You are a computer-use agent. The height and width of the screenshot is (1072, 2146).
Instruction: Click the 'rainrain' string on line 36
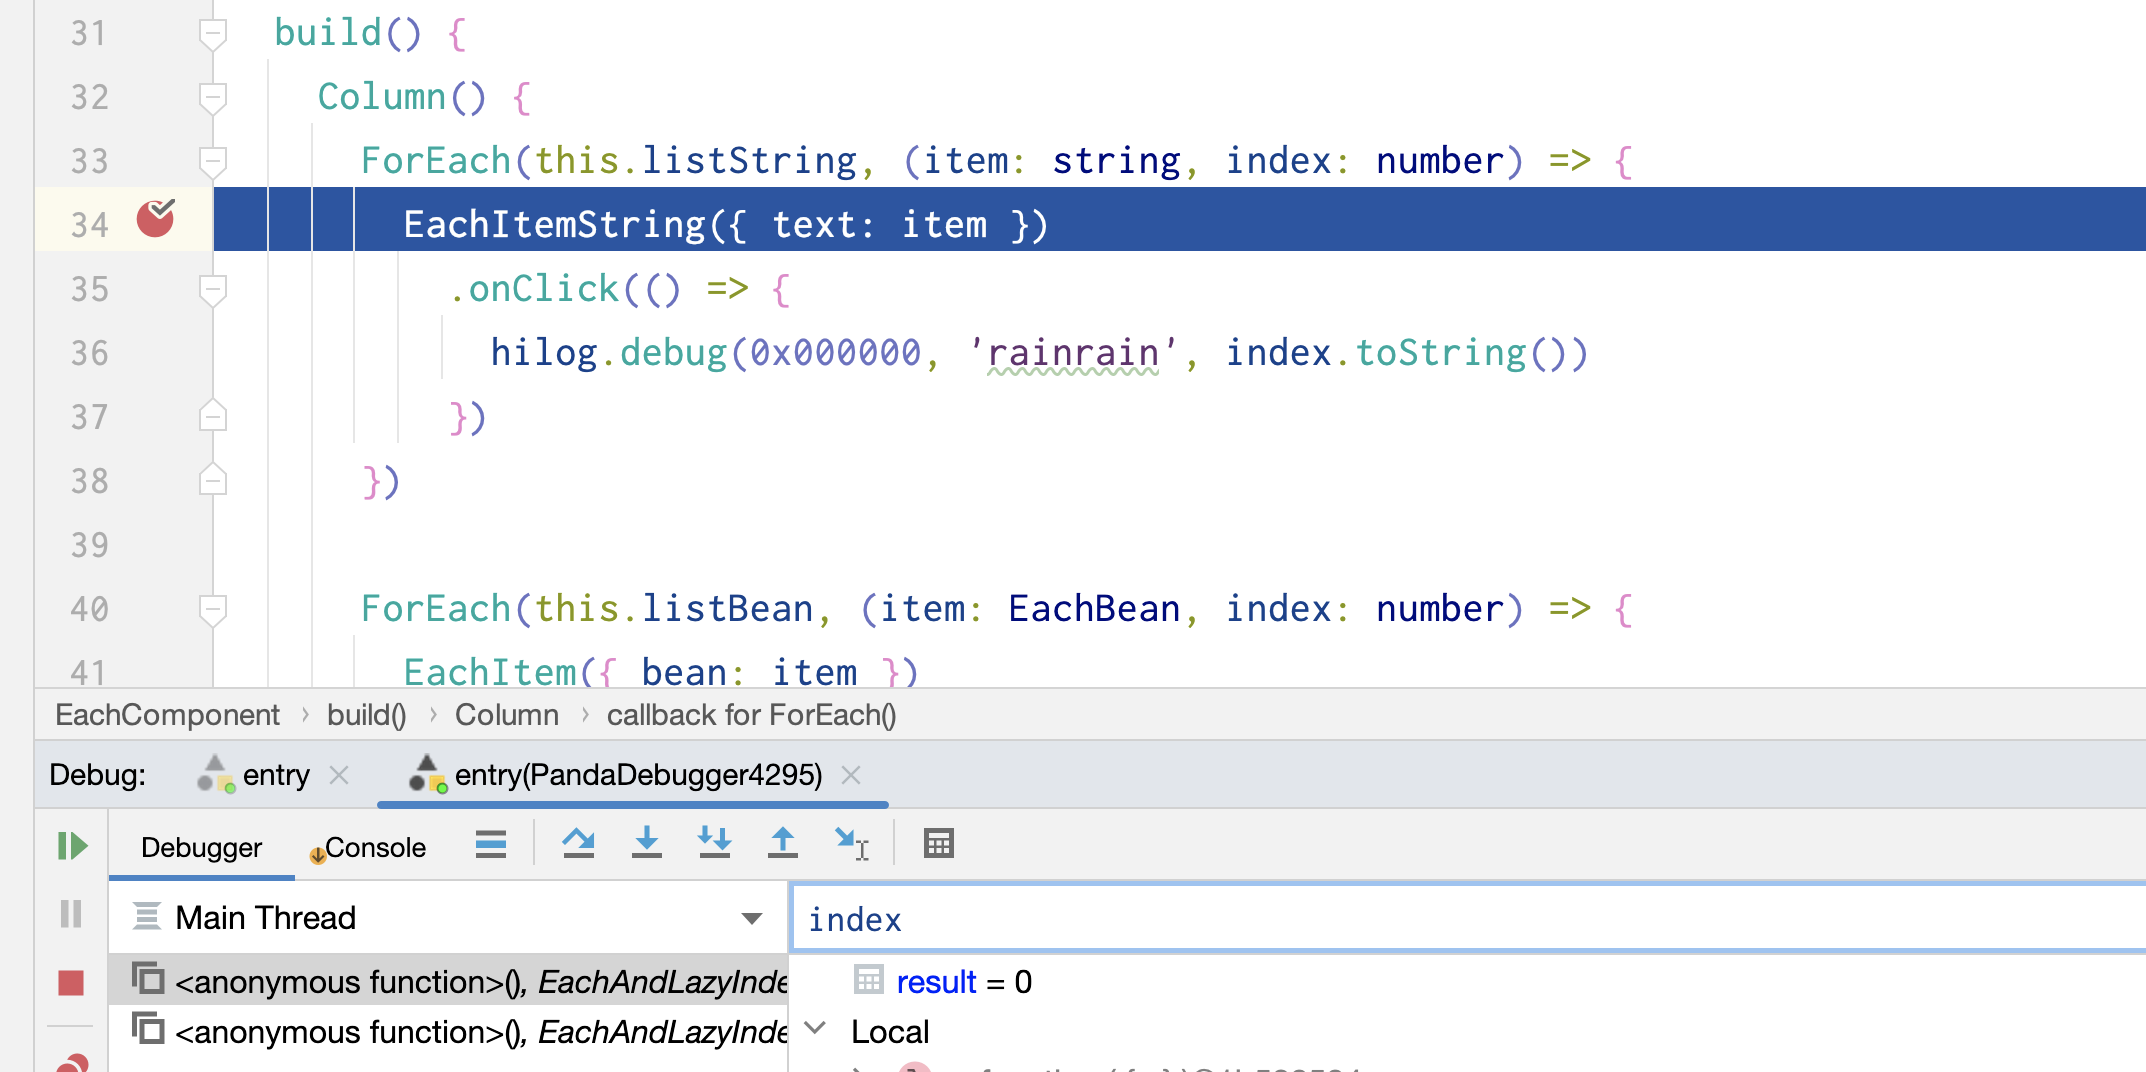[x=1073, y=353]
